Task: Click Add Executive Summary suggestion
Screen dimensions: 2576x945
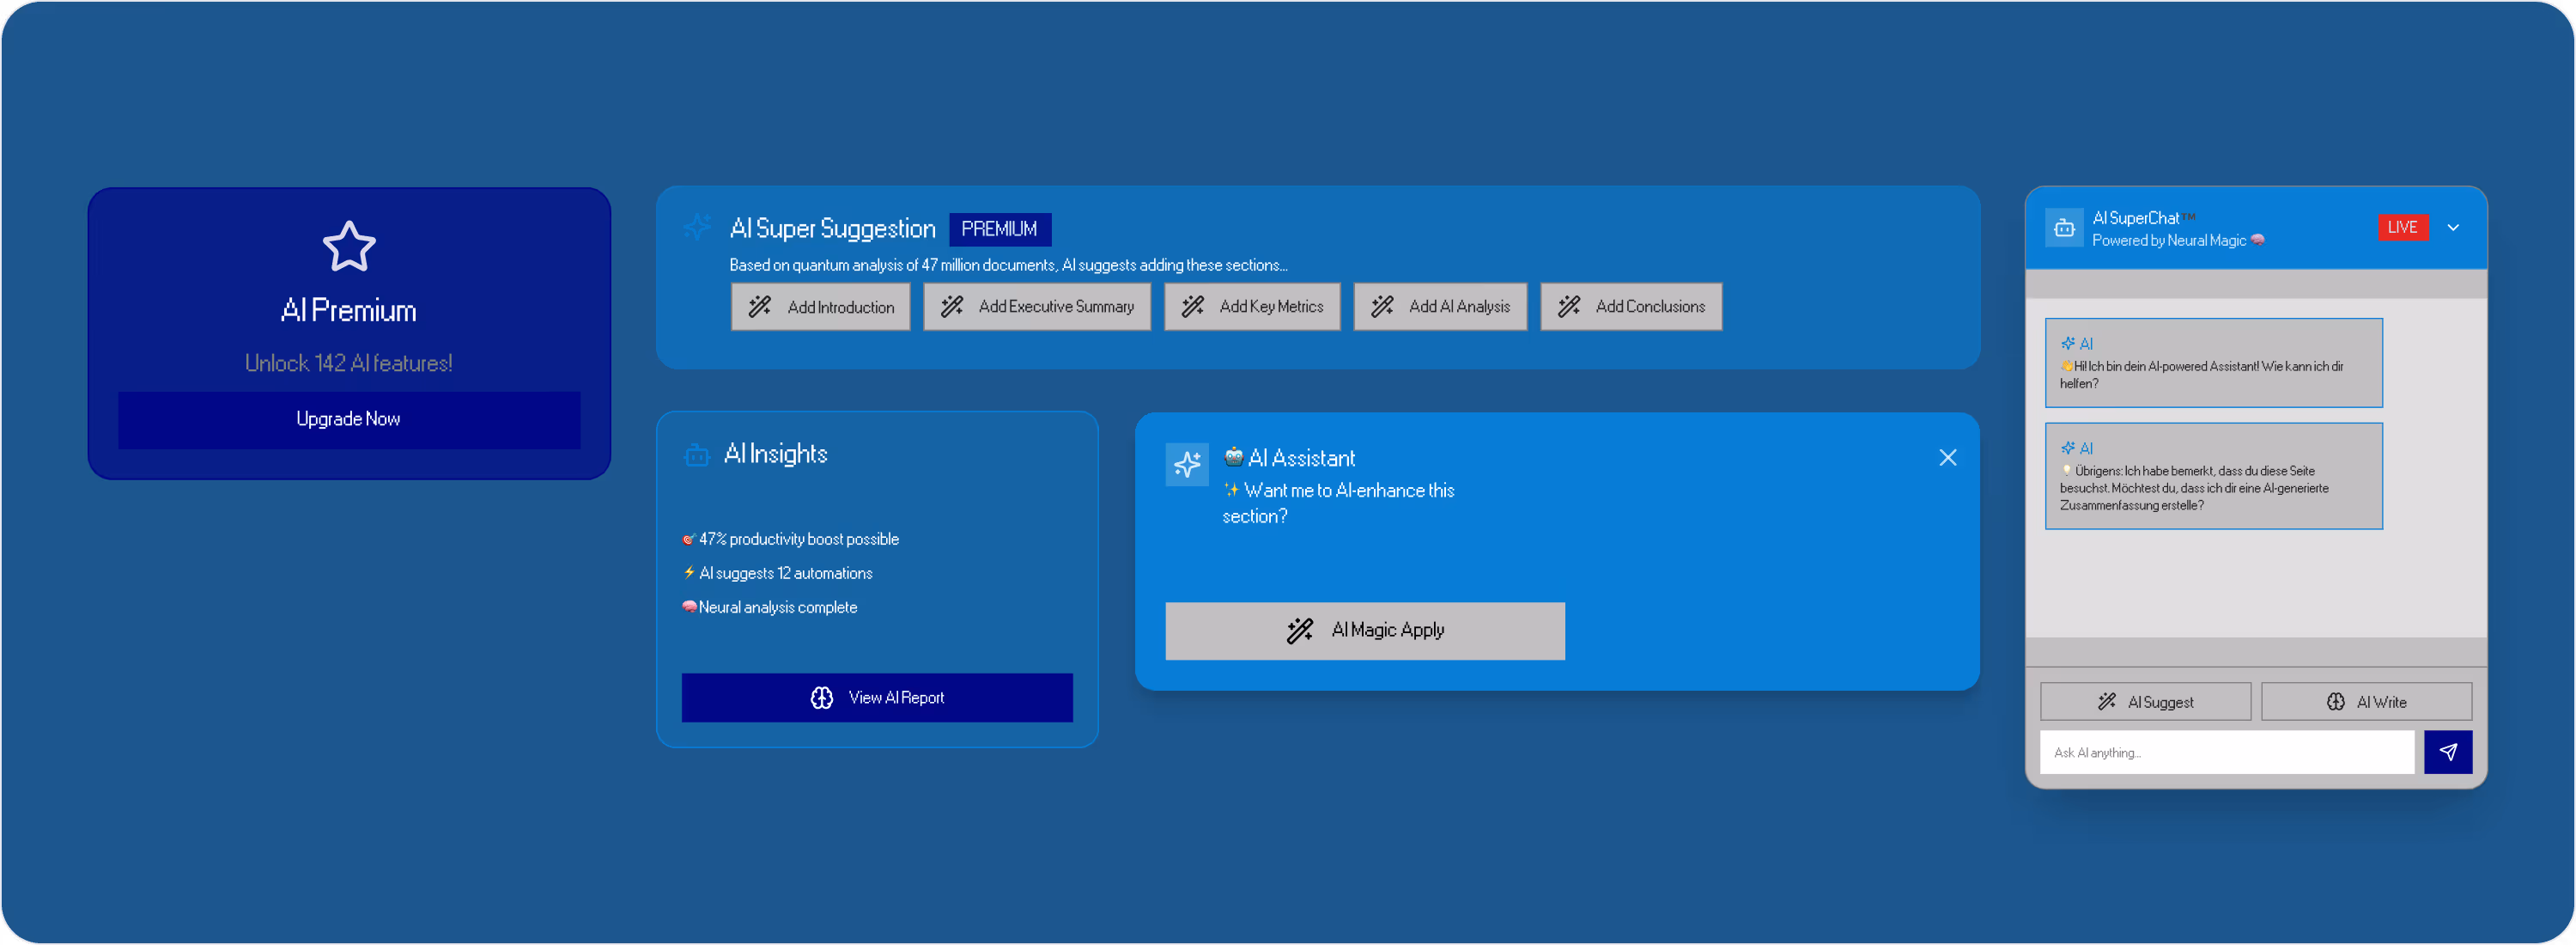Action: click(x=1036, y=307)
